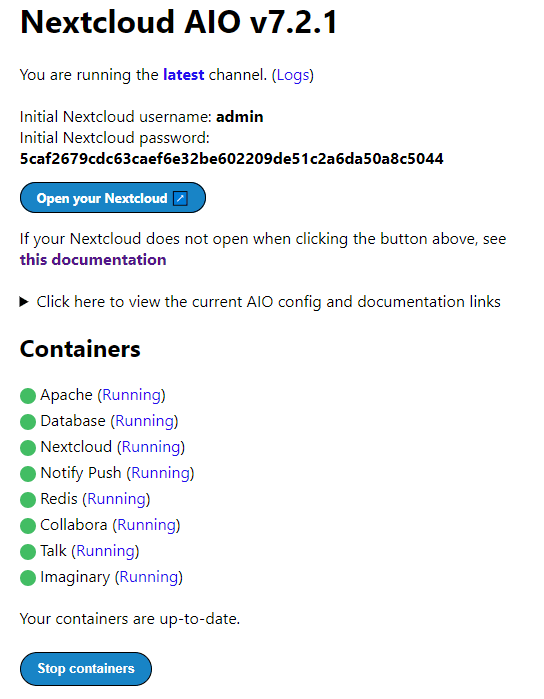Image resolution: width=544 pixels, height=699 pixels.
Task: Click the green status dot beside Talk
Action: pyautogui.click(x=28, y=551)
